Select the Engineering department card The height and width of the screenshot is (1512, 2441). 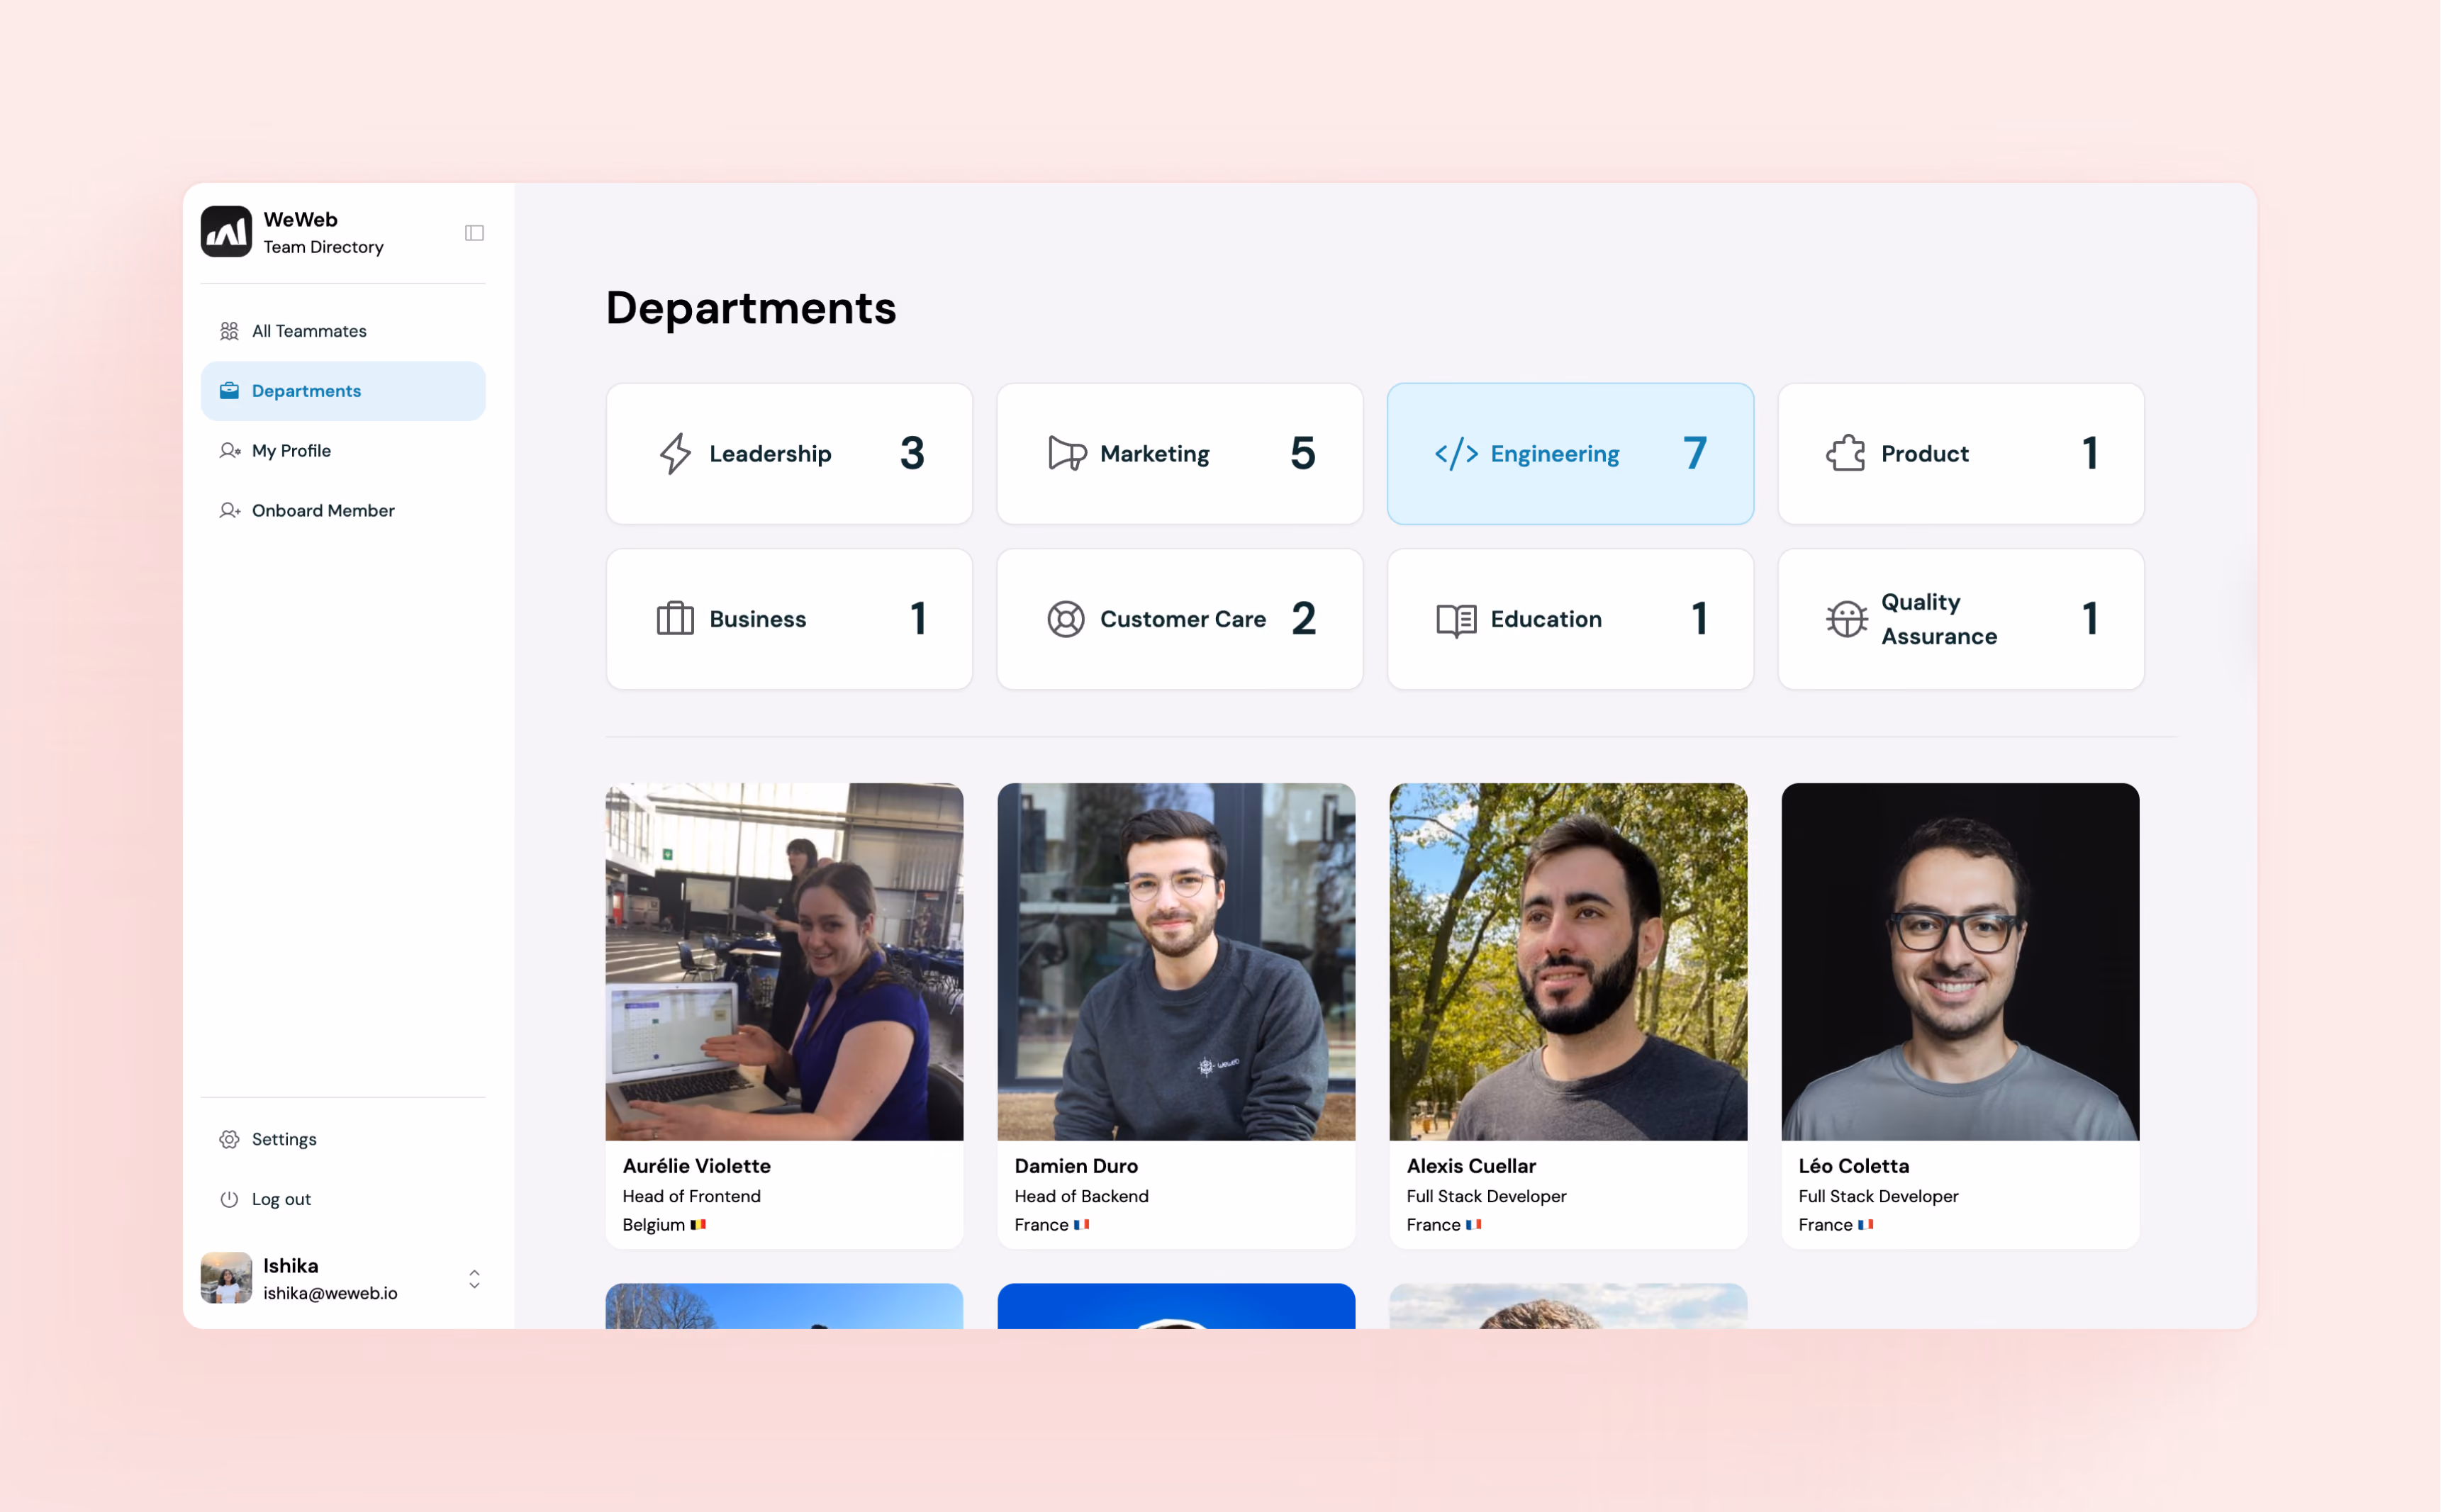[x=1570, y=454]
